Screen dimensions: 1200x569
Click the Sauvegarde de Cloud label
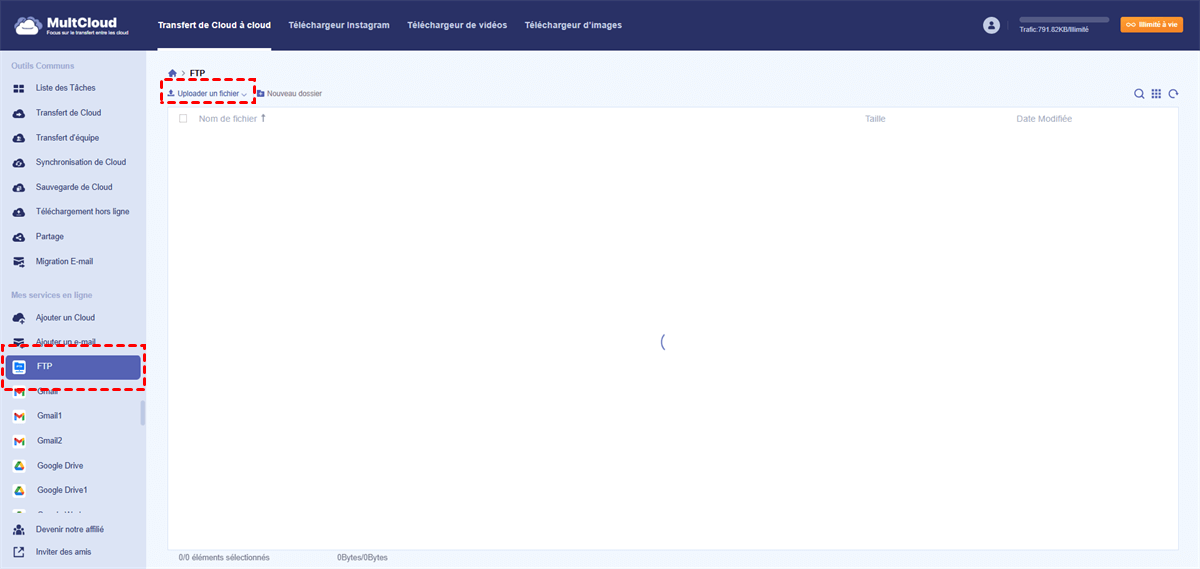click(x=74, y=187)
